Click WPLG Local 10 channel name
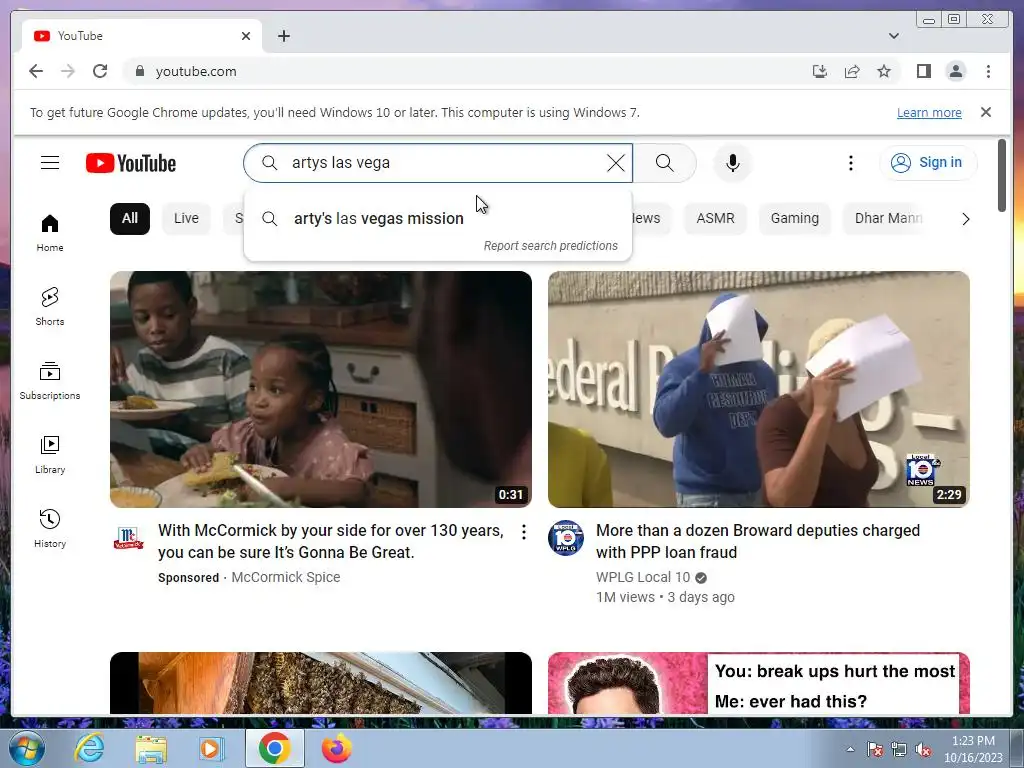This screenshot has height=768, width=1024. 643,577
